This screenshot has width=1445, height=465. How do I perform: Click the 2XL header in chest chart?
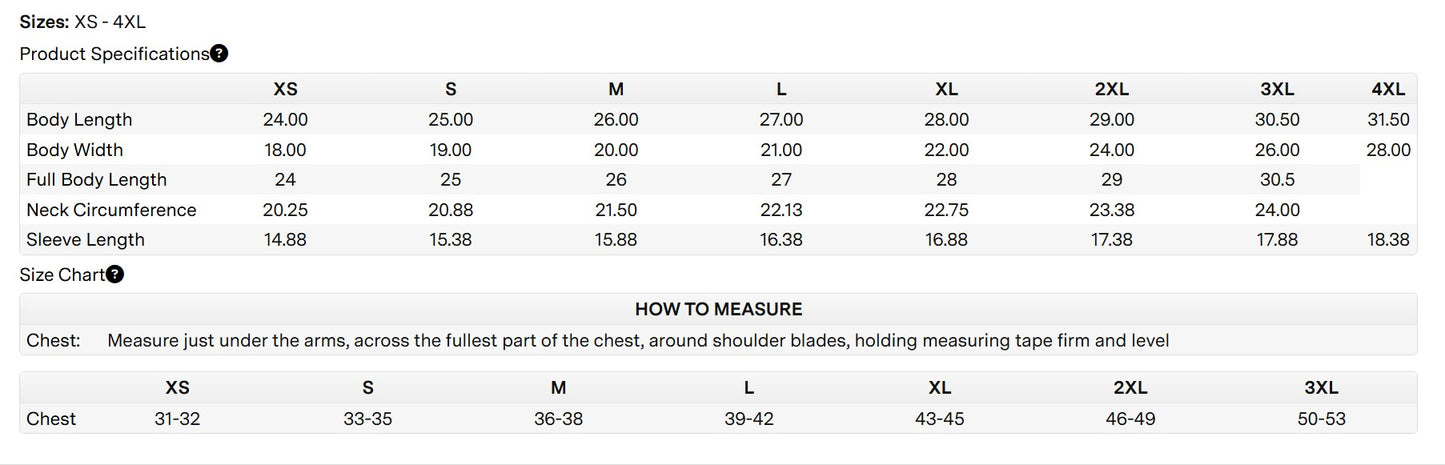pyautogui.click(x=1130, y=388)
